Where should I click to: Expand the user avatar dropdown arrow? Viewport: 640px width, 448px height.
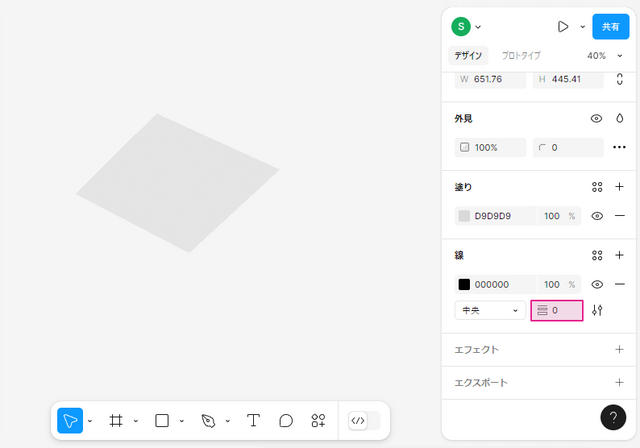click(x=478, y=27)
